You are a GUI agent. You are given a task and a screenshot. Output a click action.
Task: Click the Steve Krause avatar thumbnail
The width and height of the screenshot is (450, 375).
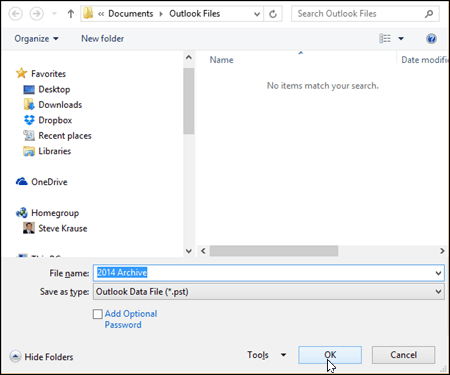click(x=29, y=228)
